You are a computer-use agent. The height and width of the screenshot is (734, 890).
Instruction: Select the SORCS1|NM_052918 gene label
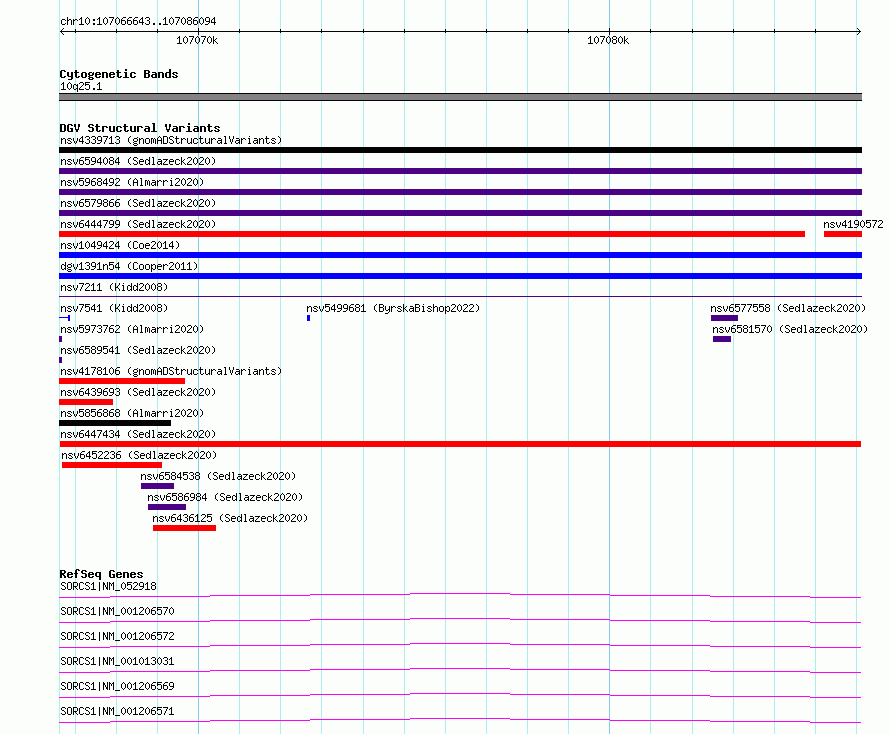[108, 586]
